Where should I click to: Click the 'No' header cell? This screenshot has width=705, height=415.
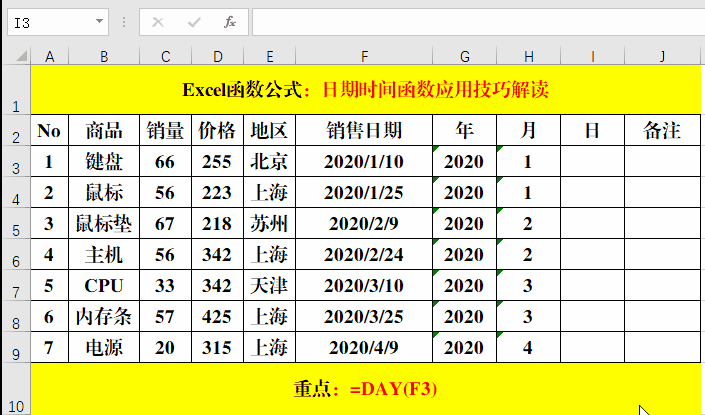pos(49,130)
